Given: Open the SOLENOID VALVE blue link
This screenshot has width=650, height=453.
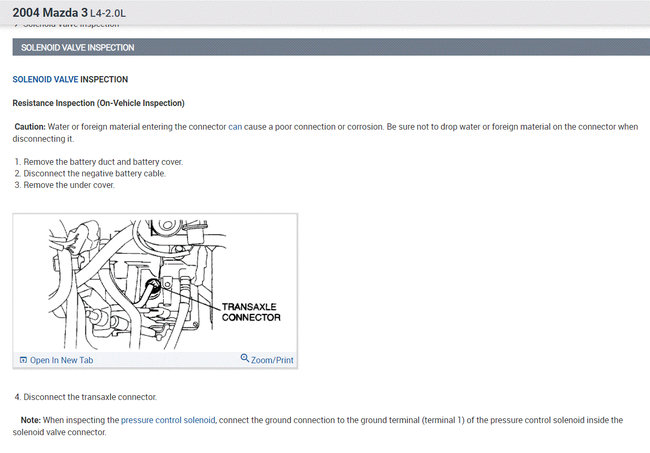Looking at the screenshot, I should [45, 79].
